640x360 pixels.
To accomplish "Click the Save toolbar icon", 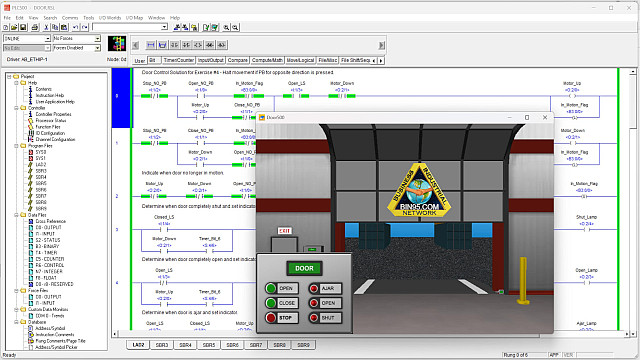I will coord(23,27).
